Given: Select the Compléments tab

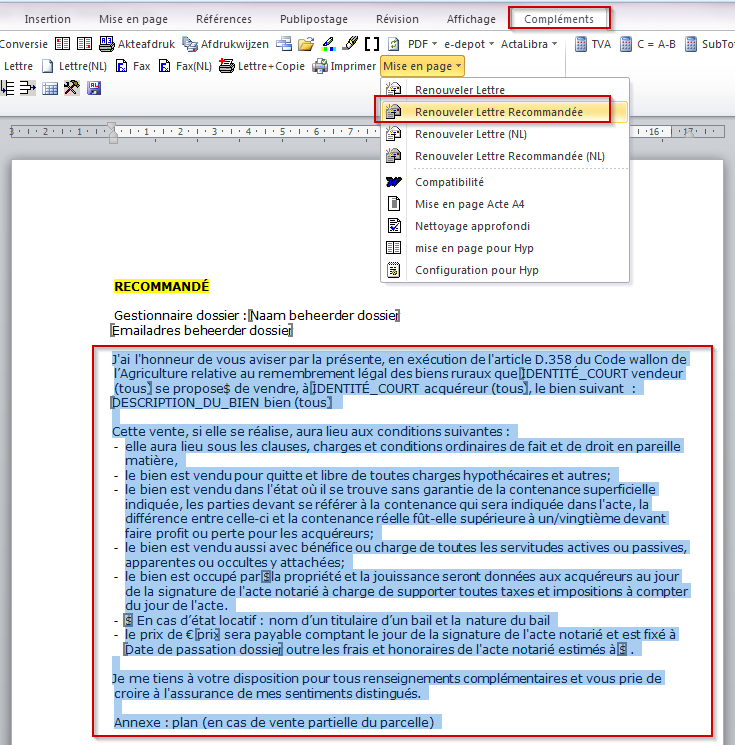Looking at the screenshot, I should click(x=559, y=19).
